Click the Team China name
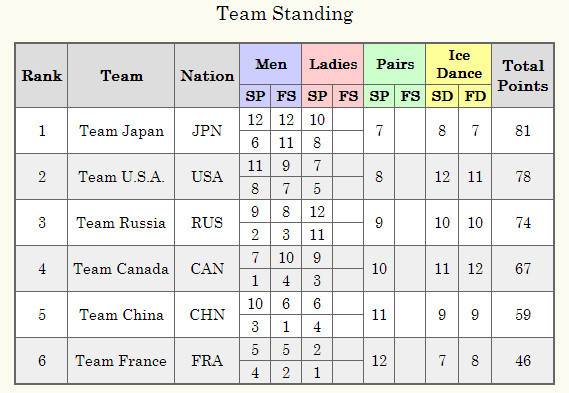This screenshot has height=393, width=569. (x=121, y=315)
